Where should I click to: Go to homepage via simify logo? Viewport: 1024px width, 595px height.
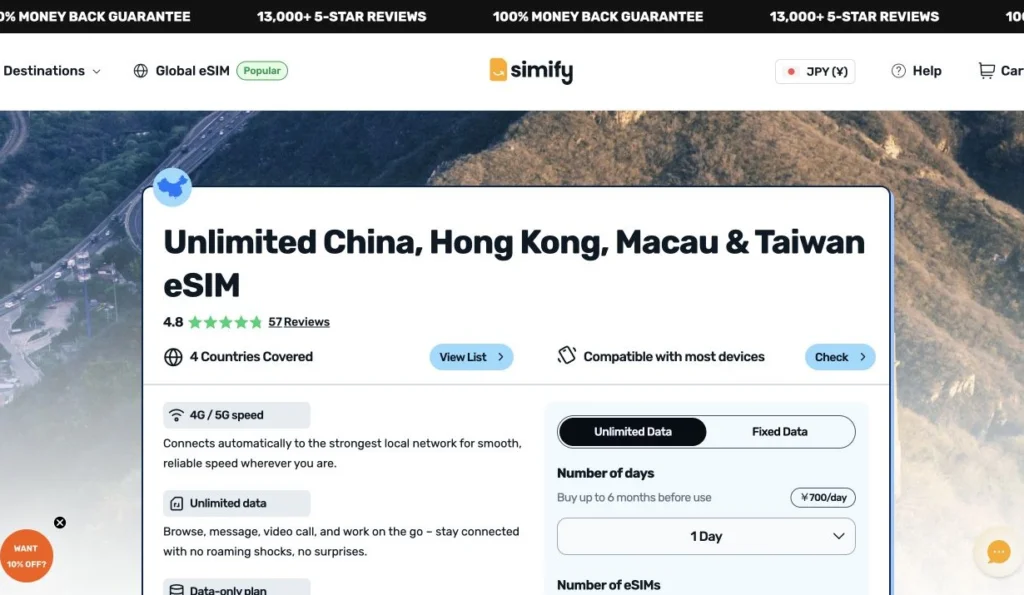point(531,71)
